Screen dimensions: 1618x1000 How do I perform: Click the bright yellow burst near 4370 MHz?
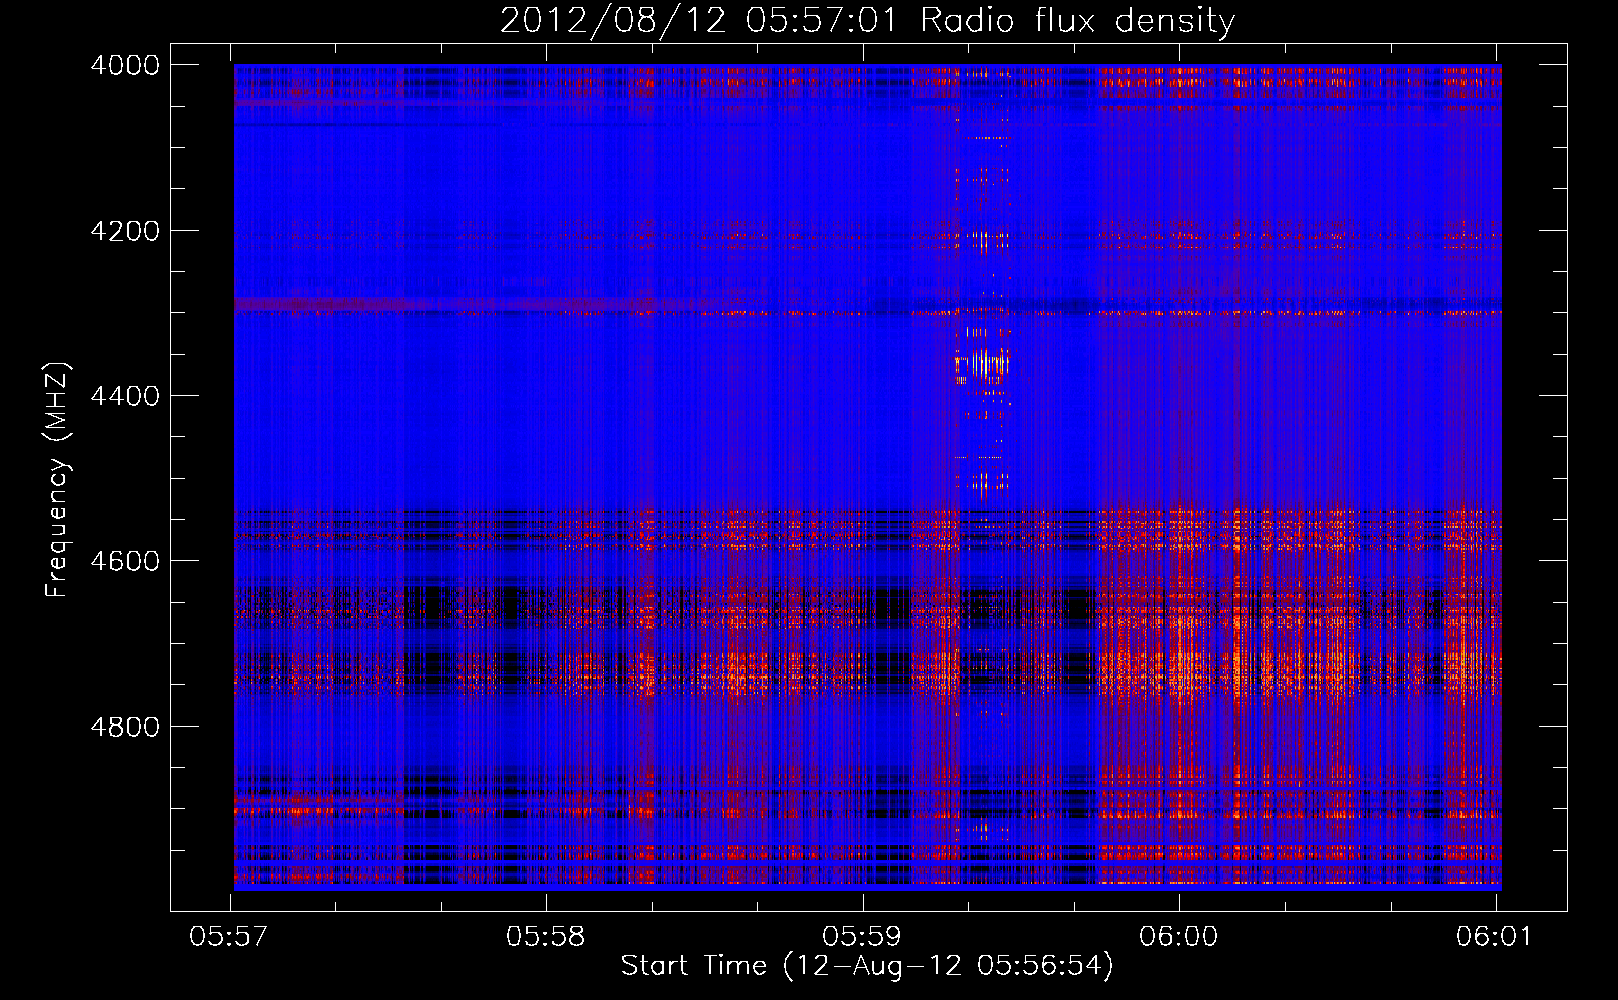point(983,364)
